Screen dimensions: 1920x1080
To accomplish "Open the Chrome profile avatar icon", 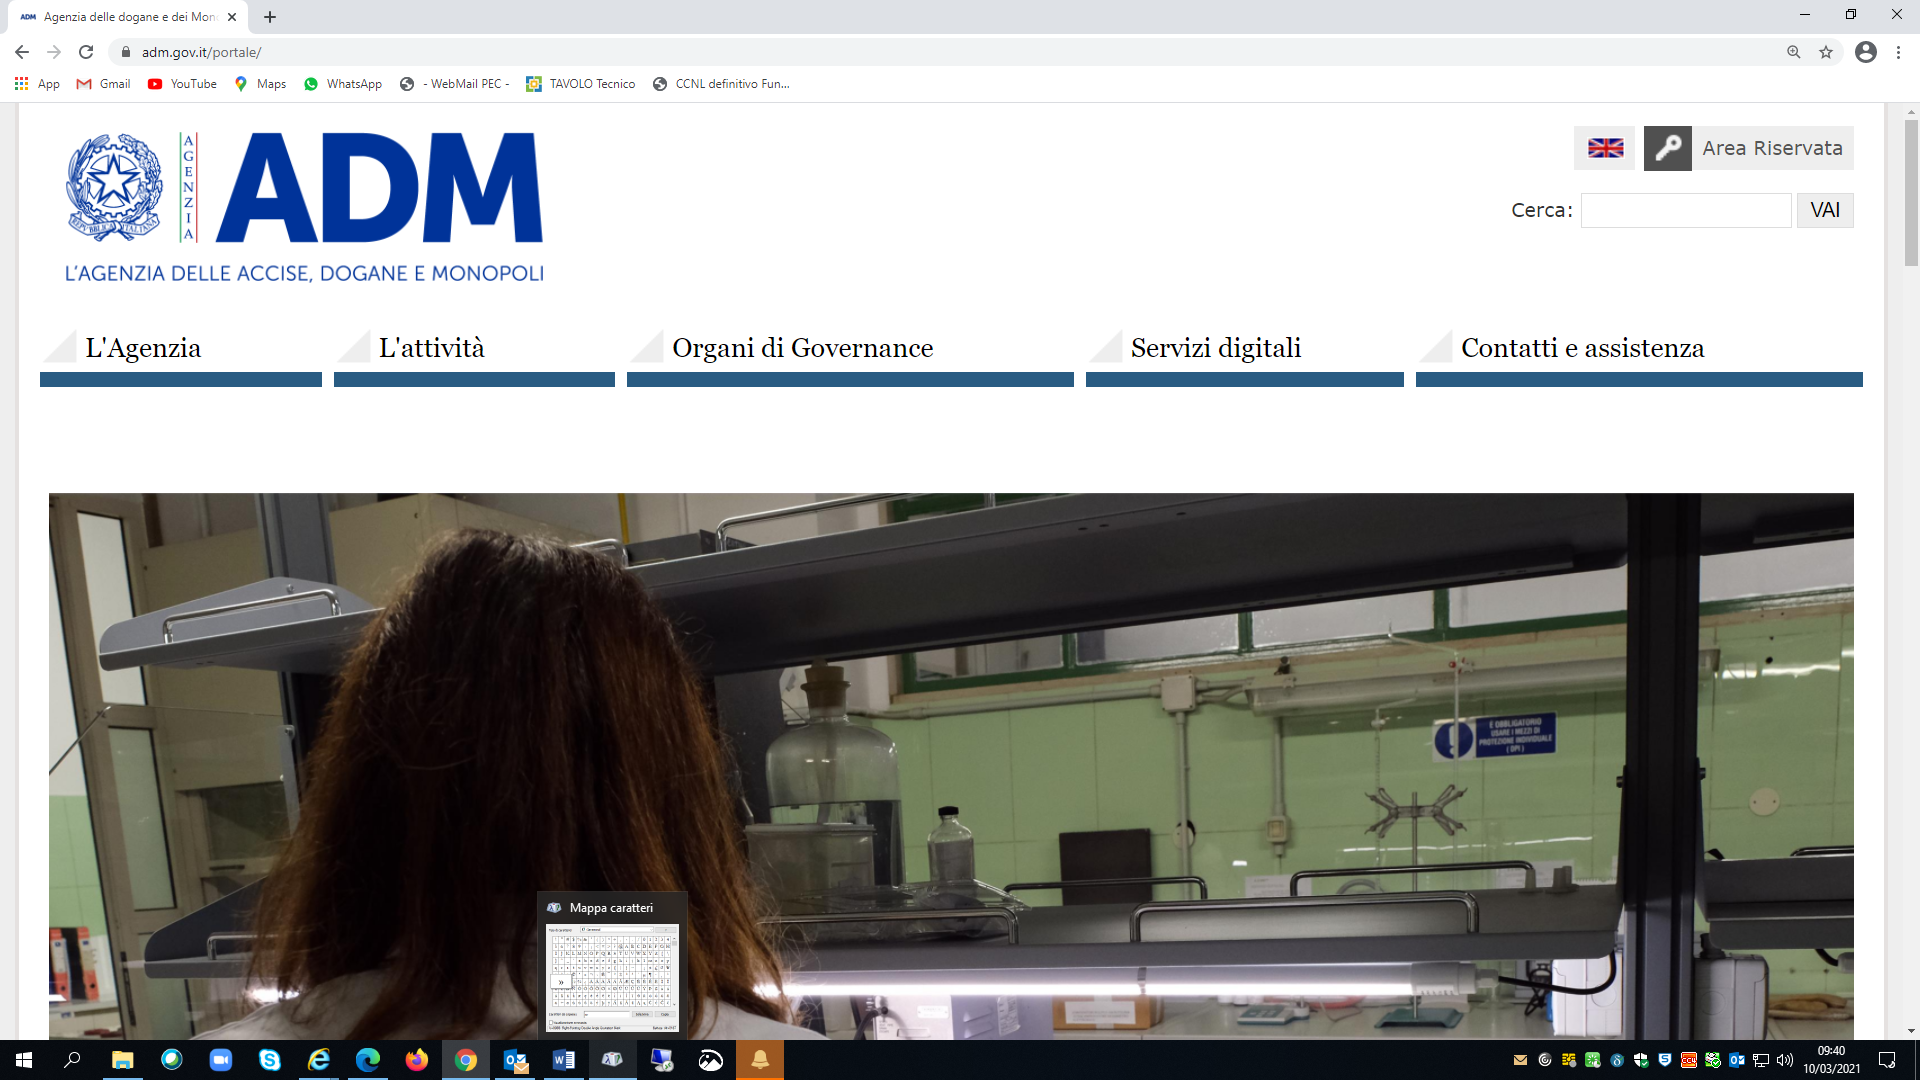I will [x=1865, y=52].
